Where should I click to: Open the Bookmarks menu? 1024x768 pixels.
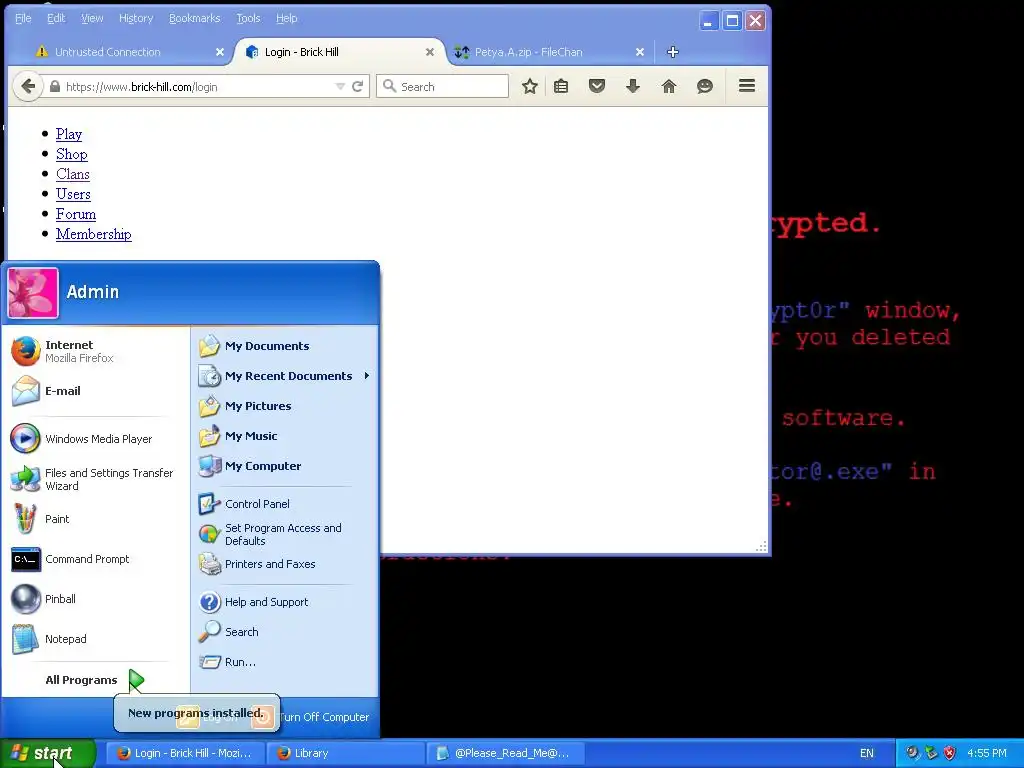195,18
